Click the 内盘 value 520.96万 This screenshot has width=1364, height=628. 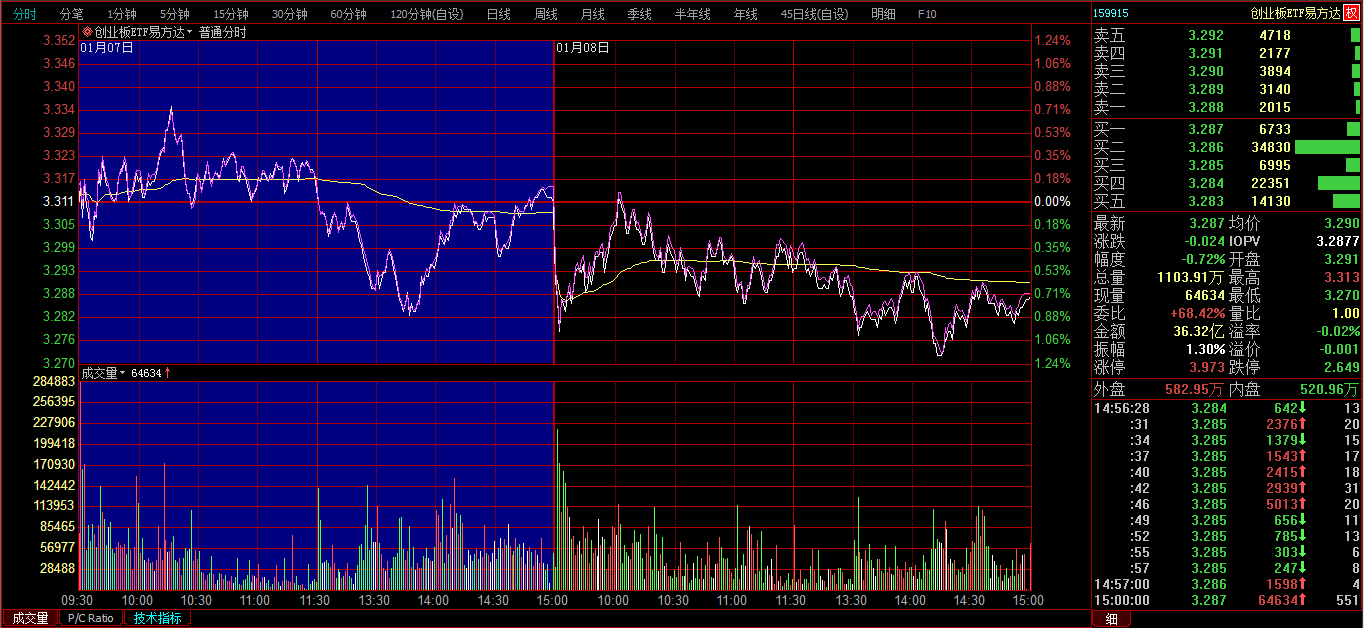[x=1331, y=389]
